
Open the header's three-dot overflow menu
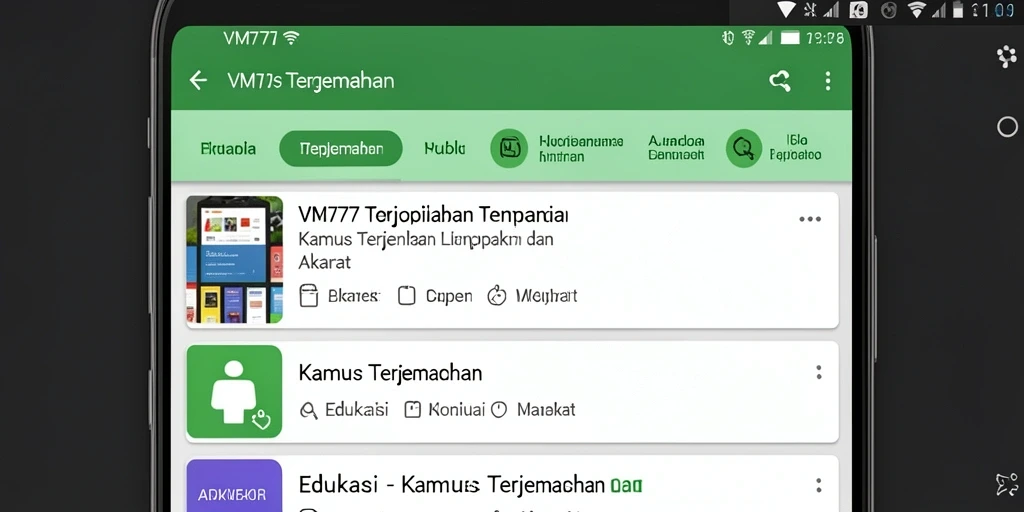pos(827,81)
